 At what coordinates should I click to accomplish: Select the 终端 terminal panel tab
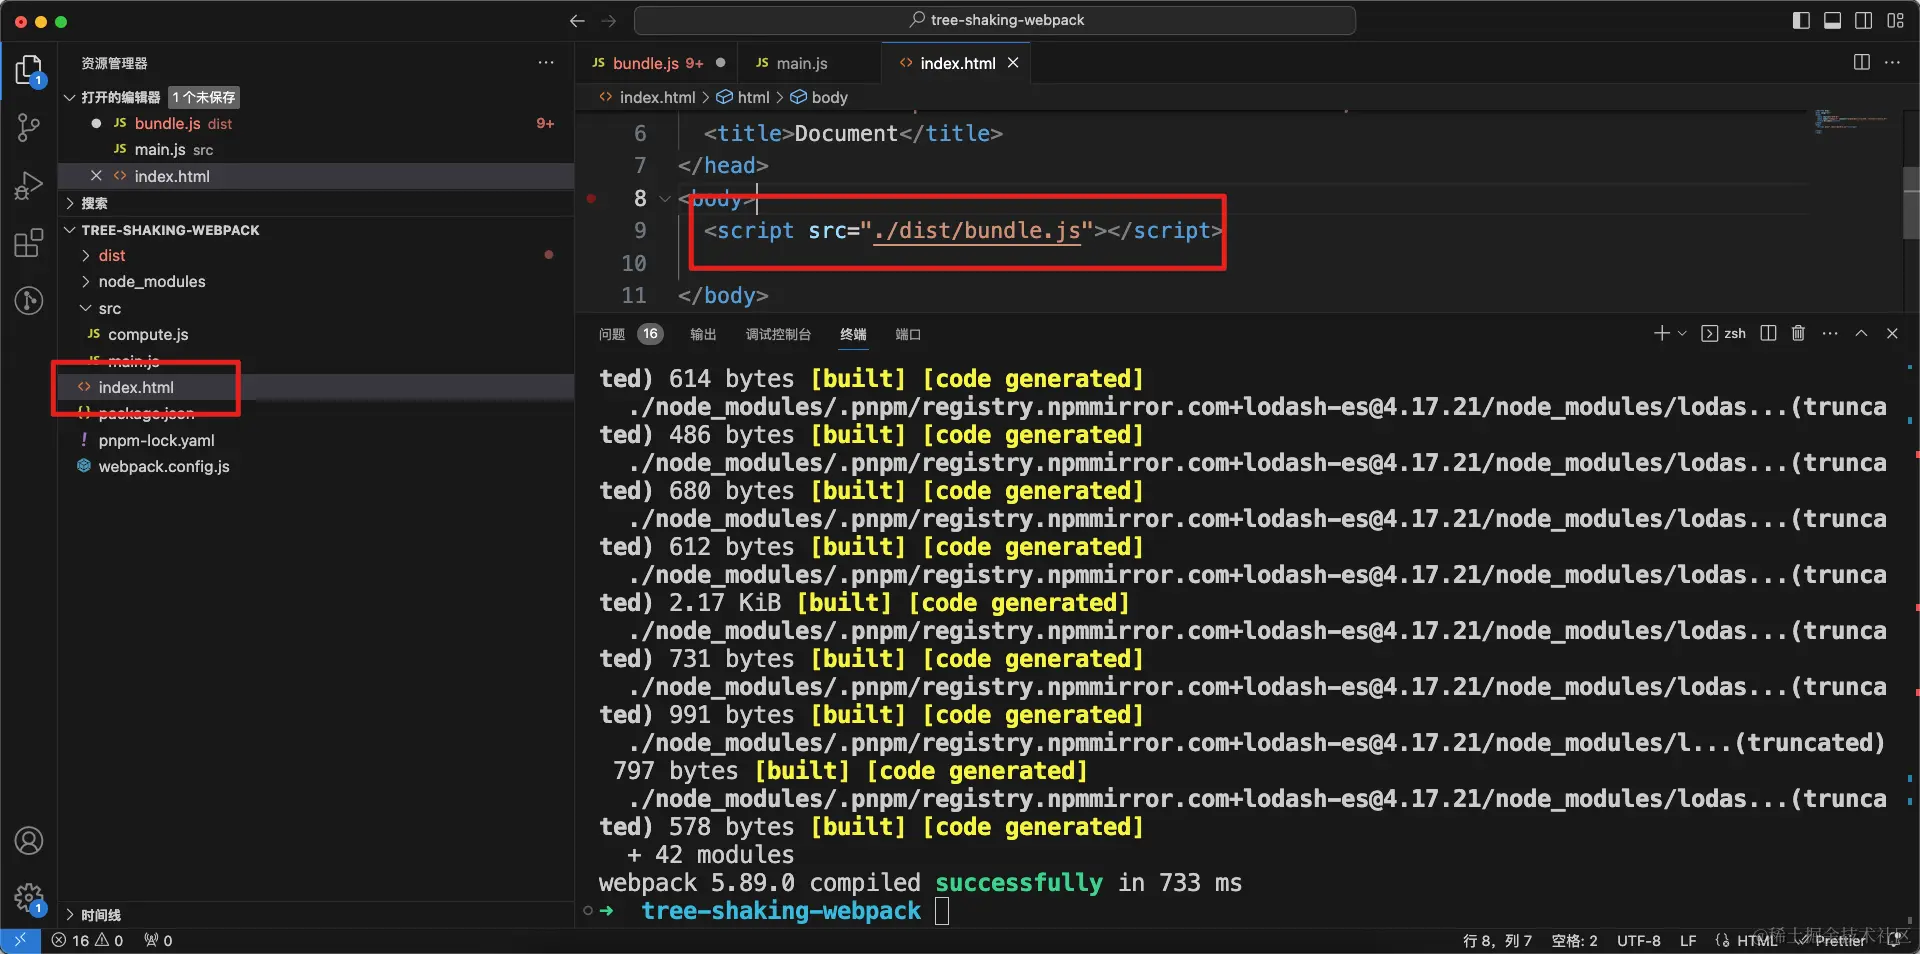point(853,334)
